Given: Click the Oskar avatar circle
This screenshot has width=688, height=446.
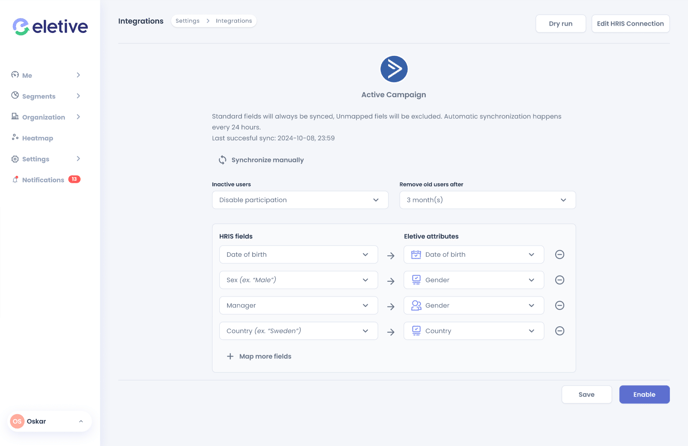Looking at the screenshot, I should pos(17,421).
